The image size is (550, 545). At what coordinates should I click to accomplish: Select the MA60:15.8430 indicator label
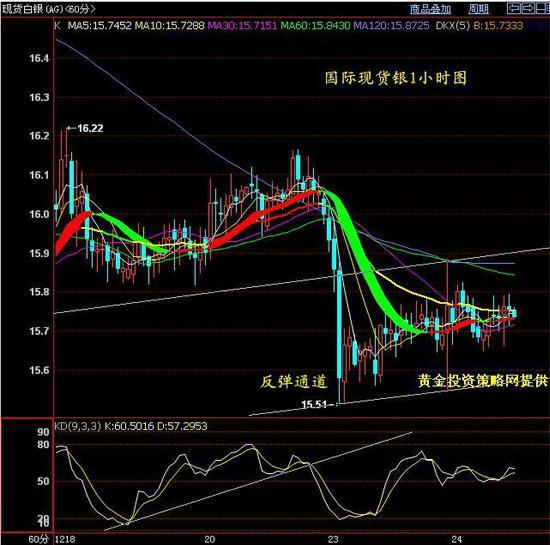point(315,26)
